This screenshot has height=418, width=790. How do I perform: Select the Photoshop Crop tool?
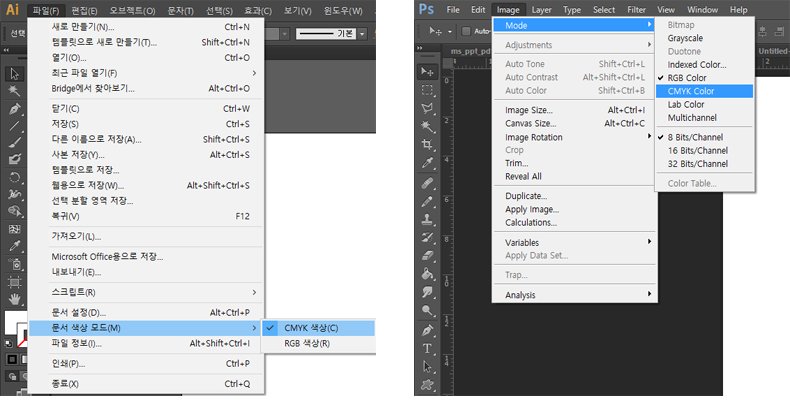click(x=427, y=145)
